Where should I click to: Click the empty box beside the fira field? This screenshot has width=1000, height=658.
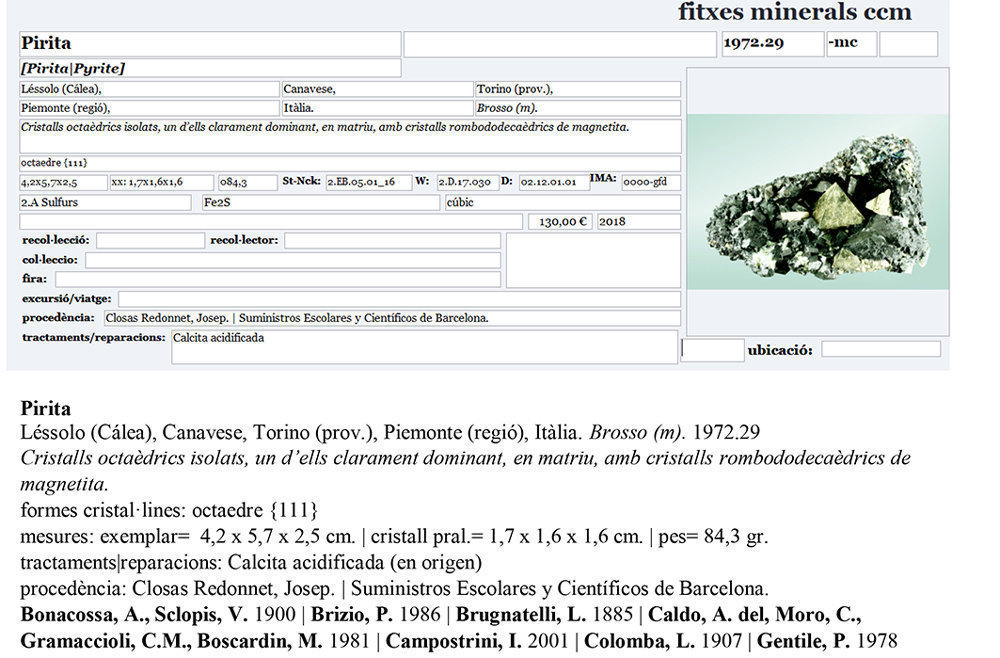coord(593,260)
